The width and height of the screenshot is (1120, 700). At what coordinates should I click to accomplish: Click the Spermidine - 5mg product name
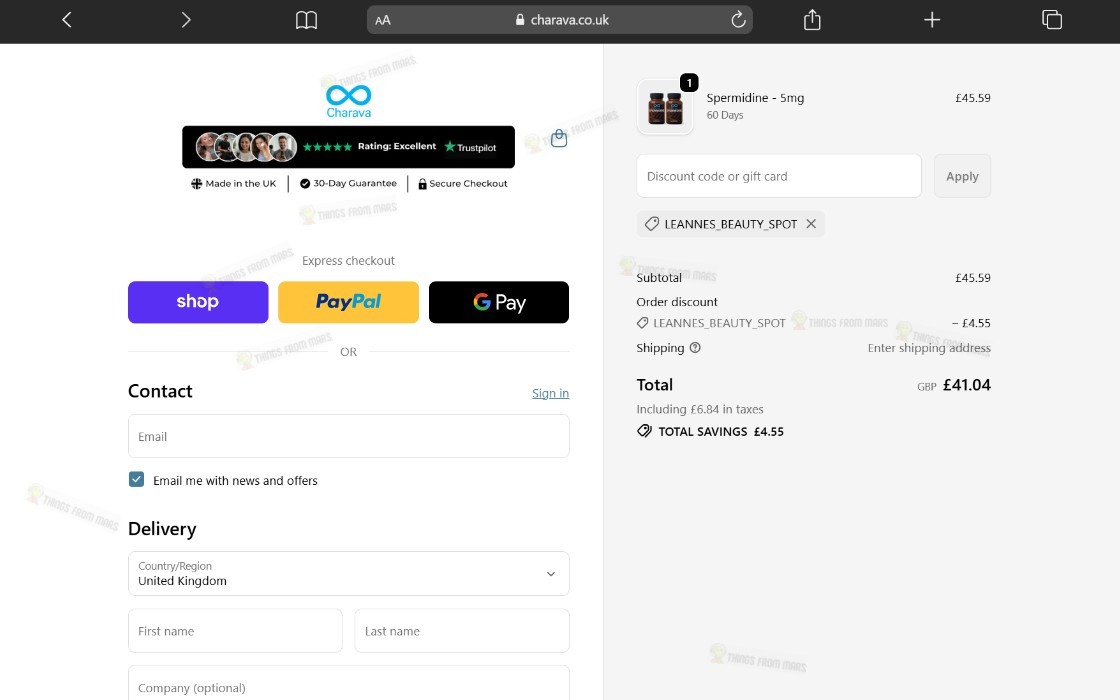click(x=755, y=98)
